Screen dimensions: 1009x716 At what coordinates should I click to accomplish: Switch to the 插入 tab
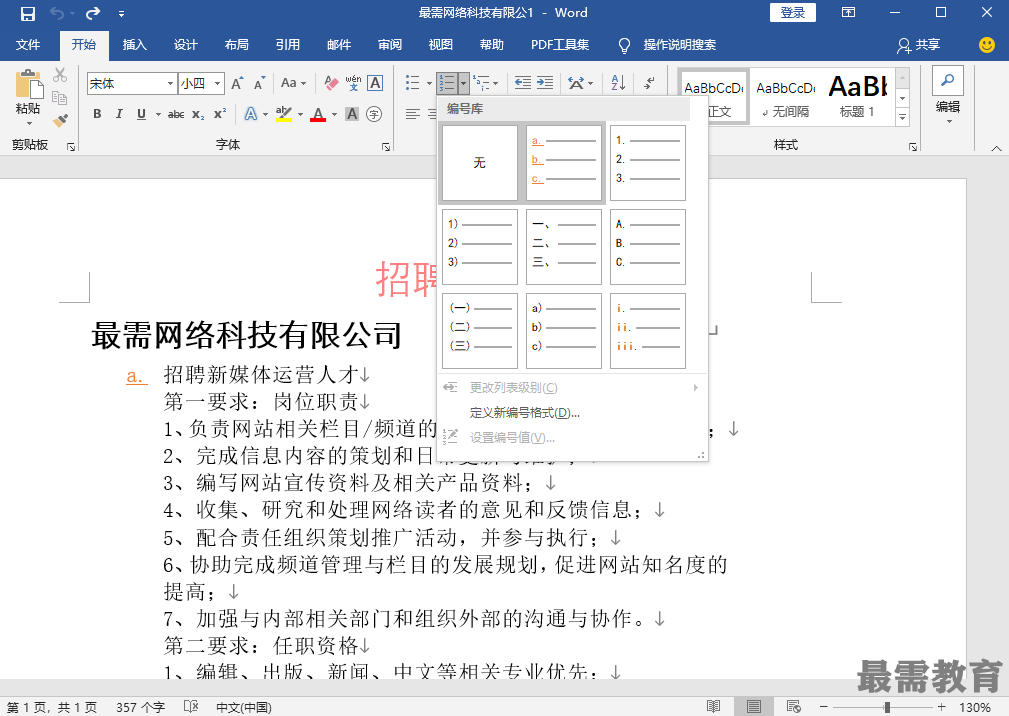click(134, 45)
